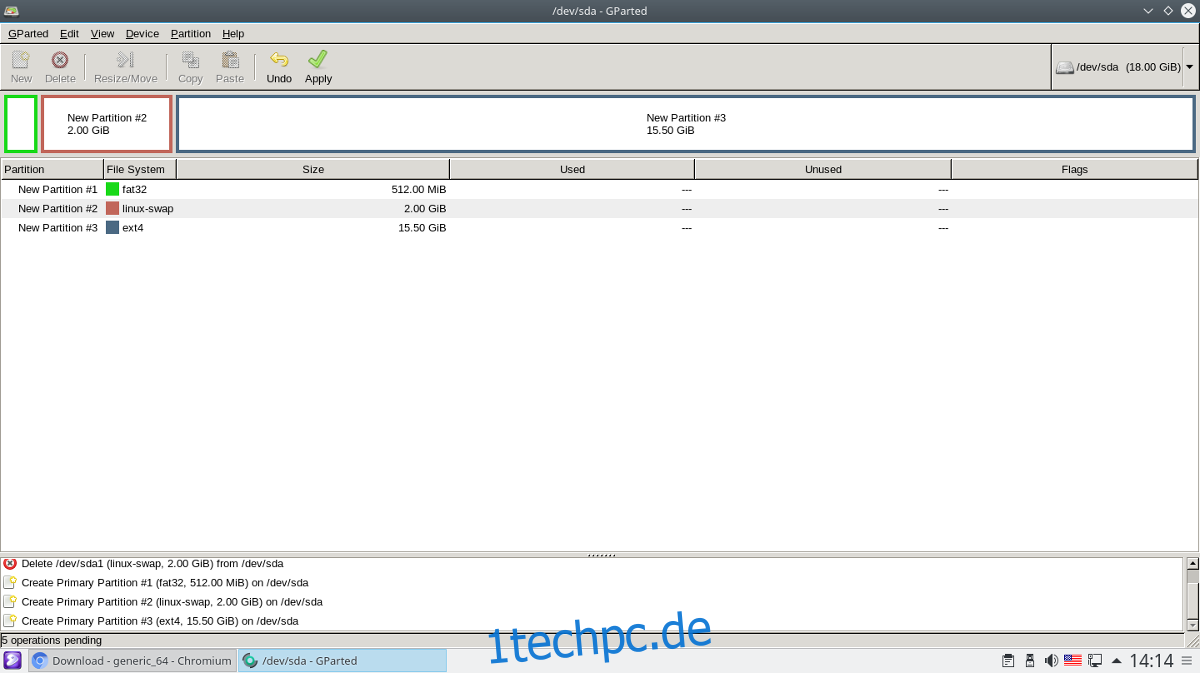Sort by the Flags column header
The width and height of the screenshot is (1200, 673).
[1075, 169]
